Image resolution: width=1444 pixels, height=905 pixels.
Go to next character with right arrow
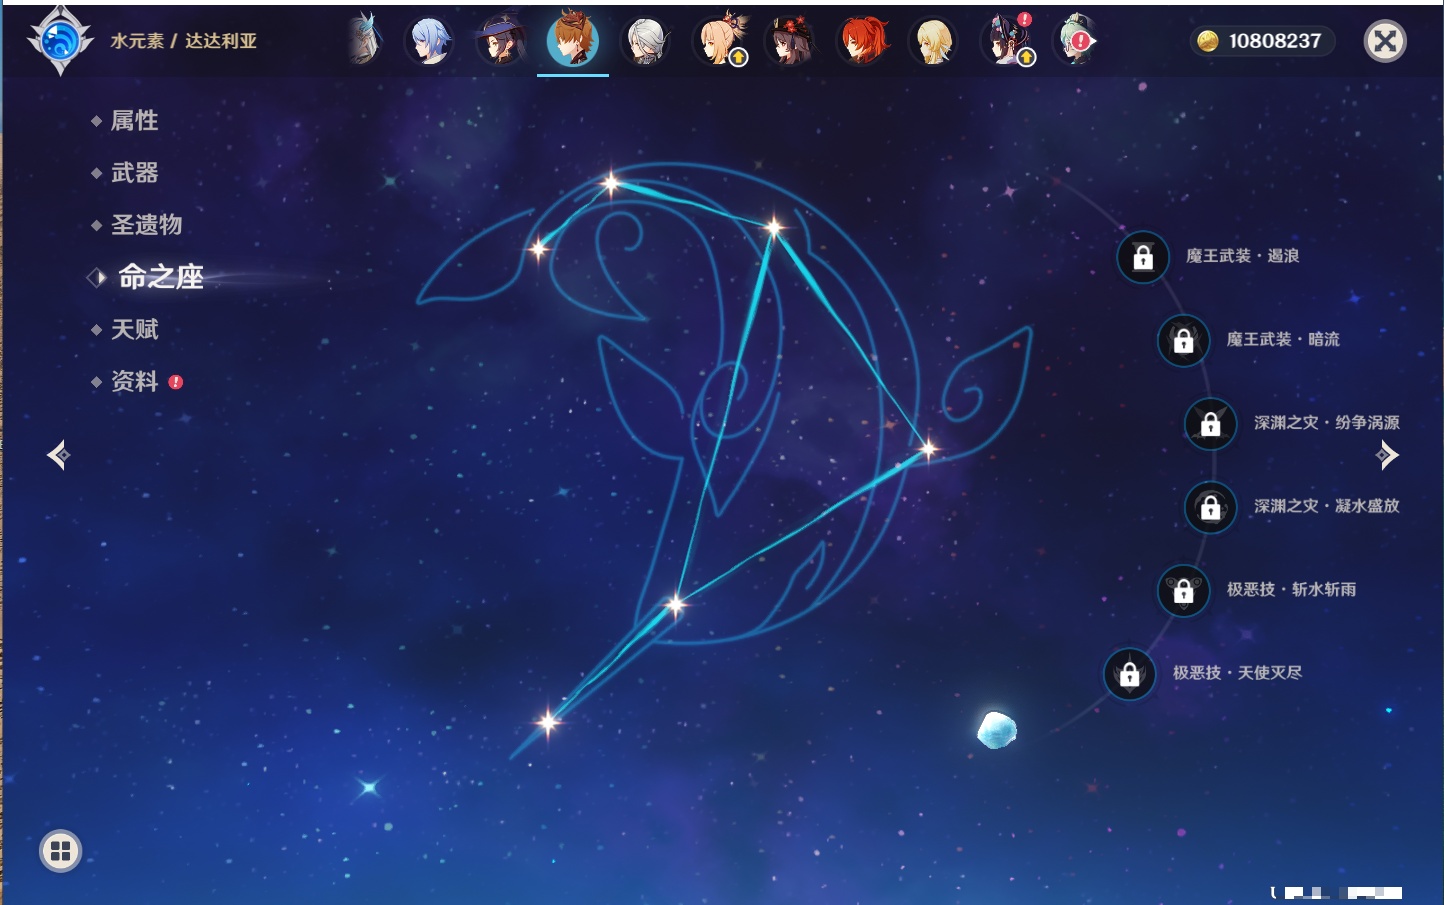pyautogui.click(x=1387, y=455)
